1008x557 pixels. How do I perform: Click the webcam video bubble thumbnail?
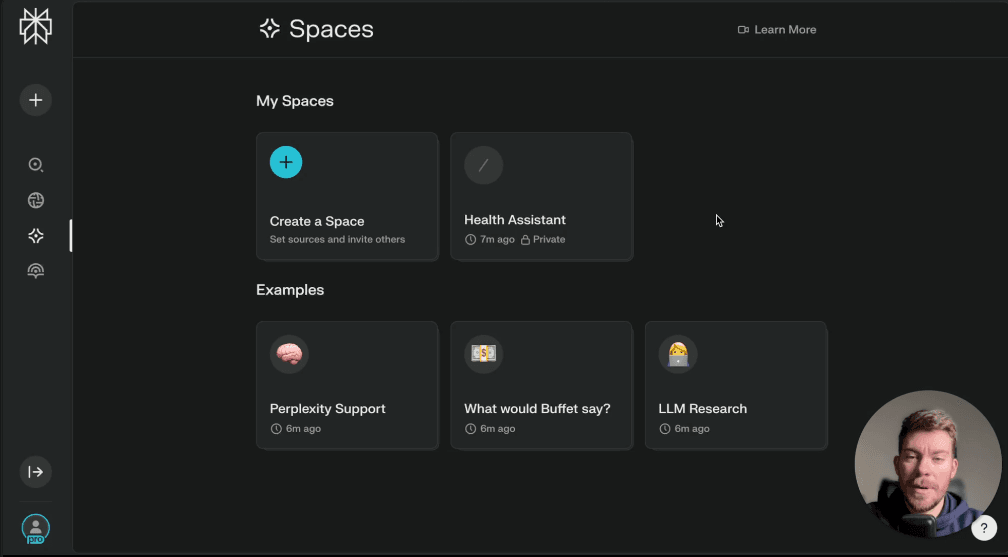(928, 464)
